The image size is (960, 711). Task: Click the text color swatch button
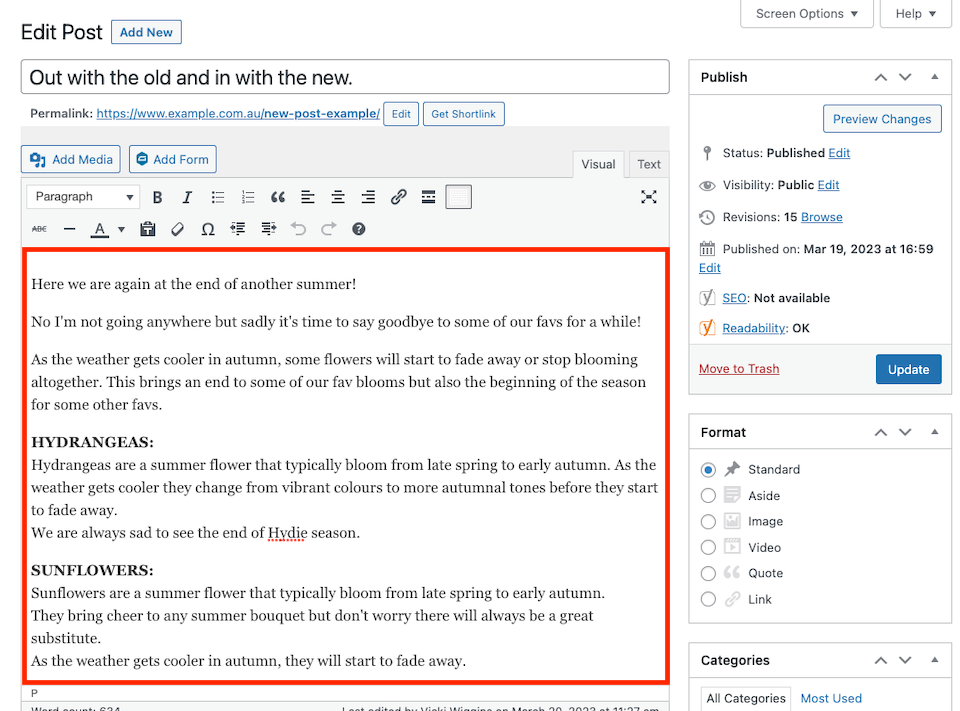pyautogui.click(x=99, y=229)
